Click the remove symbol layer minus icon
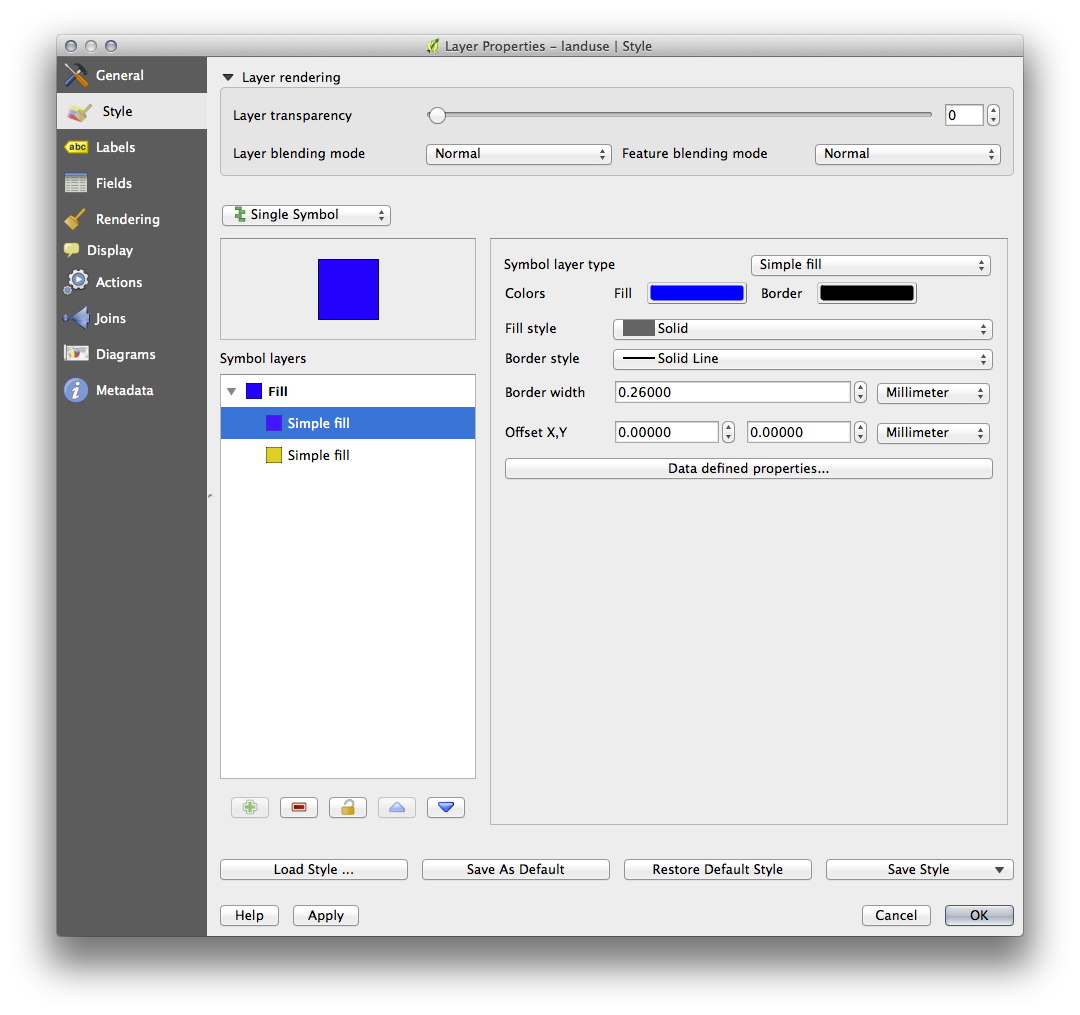Viewport: 1080px width, 1015px height. 299,808
